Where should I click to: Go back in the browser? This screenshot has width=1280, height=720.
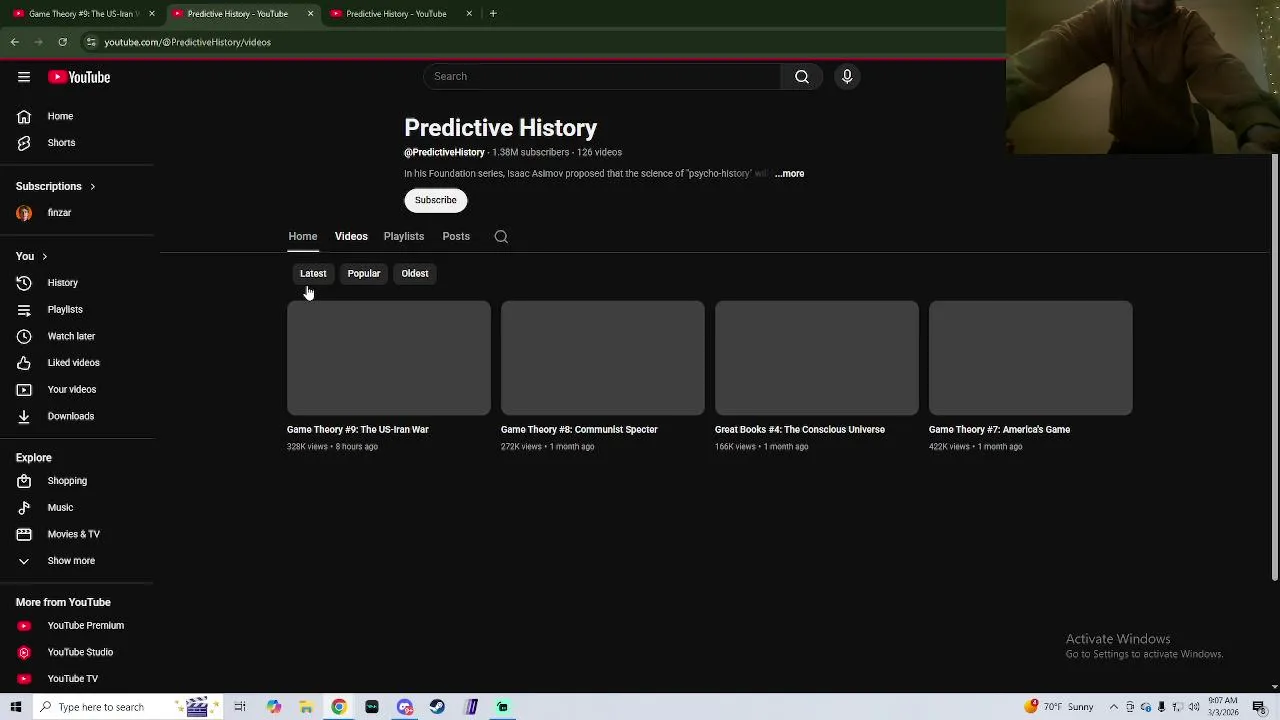point(15,42)
